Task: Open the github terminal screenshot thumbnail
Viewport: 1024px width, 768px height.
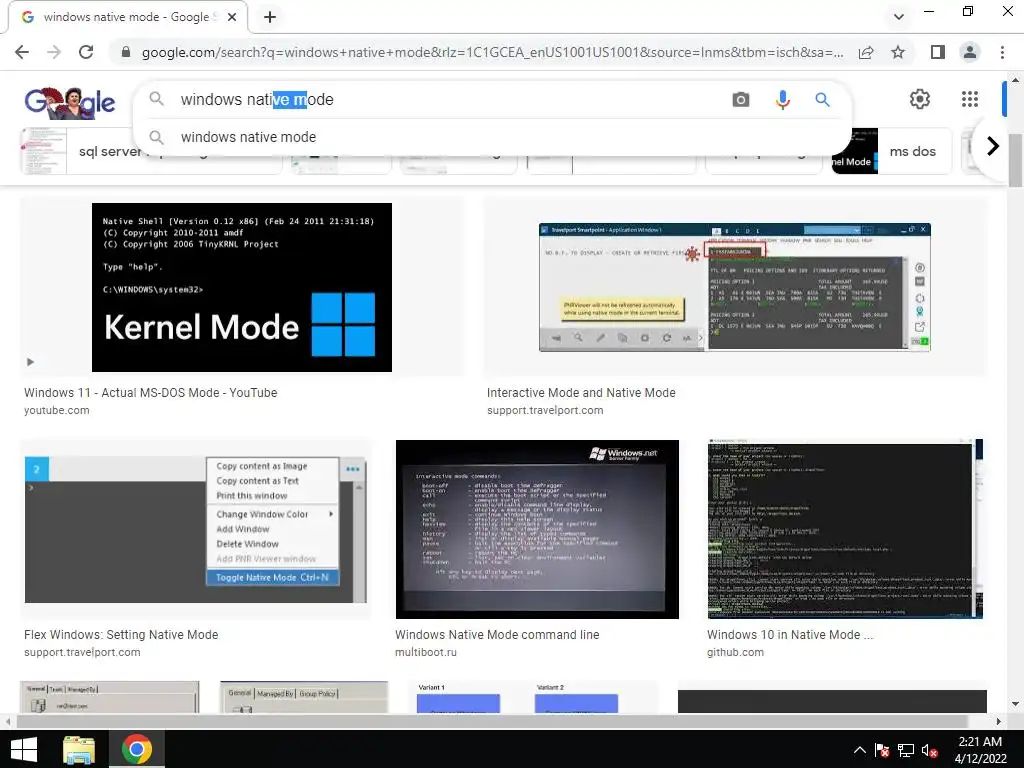Action: (845, 529)
